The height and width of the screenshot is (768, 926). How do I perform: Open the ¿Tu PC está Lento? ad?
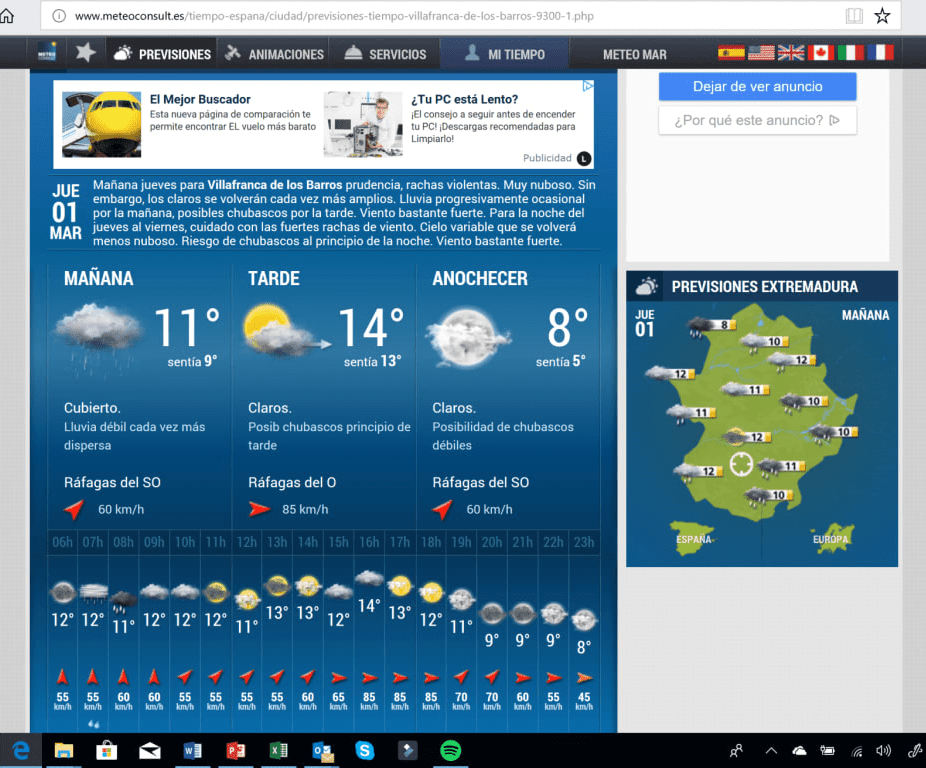tap(465, 99)
